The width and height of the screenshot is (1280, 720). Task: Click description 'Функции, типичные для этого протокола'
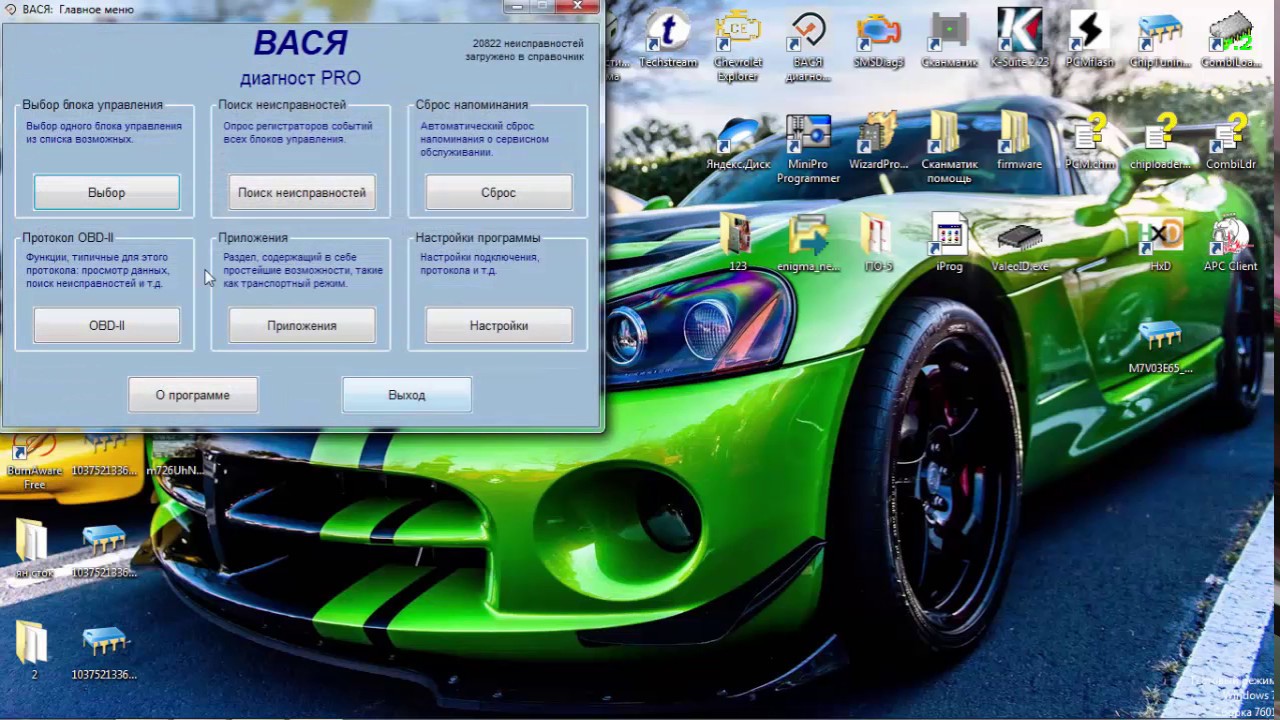[x=98, y=270]
